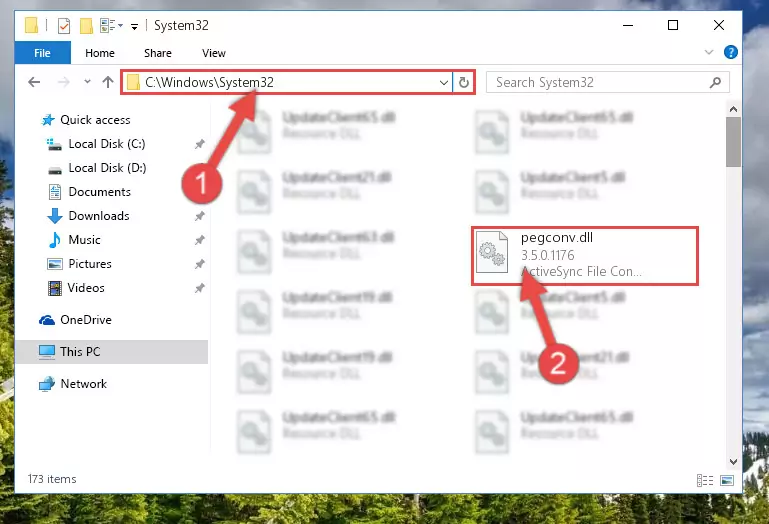Click pin icon next to Music
769x524 pixels.
point(200,240)
